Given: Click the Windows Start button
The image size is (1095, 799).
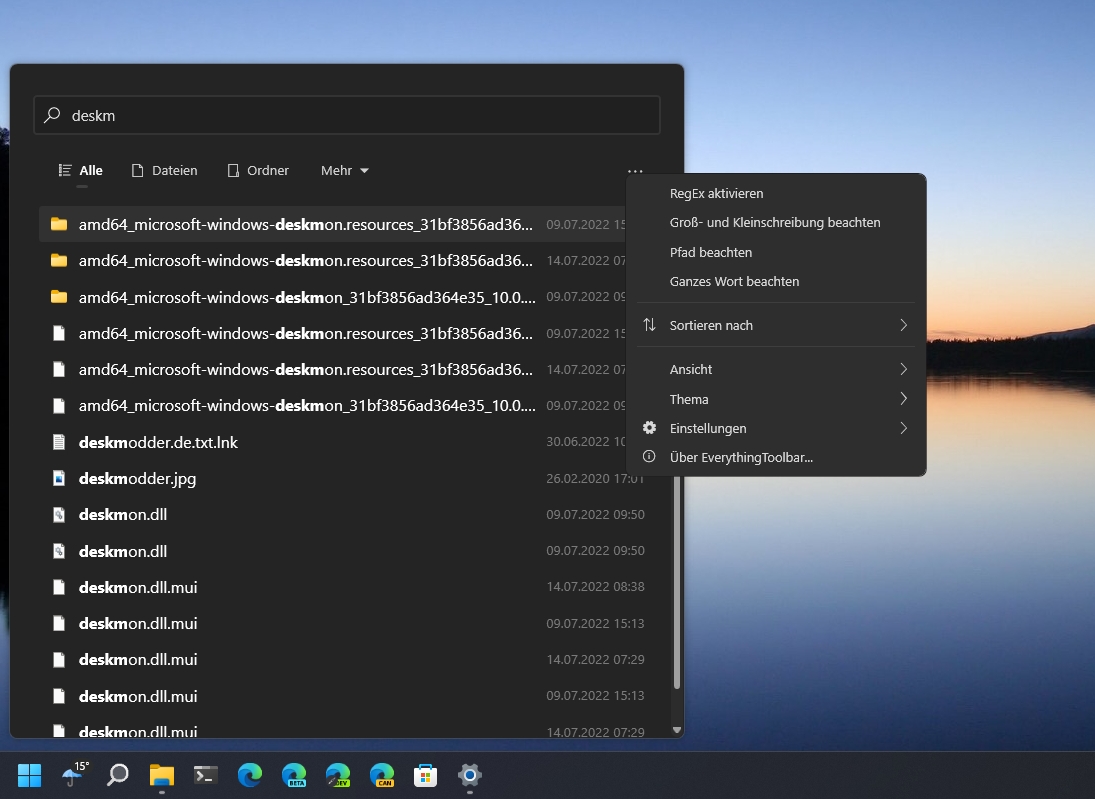Looking at the screenshot, I should pyautogui.click(x=29, y=775).
